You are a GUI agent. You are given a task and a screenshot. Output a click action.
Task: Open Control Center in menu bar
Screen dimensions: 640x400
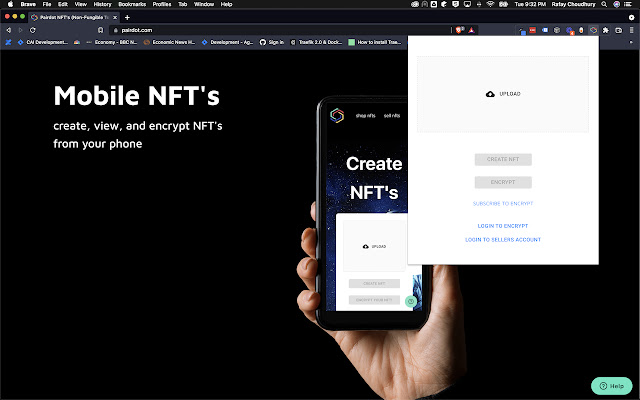point(628,4)
